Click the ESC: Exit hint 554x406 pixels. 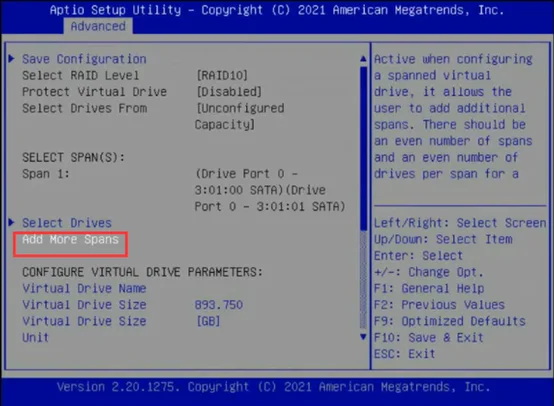click(x=405, y=354)
